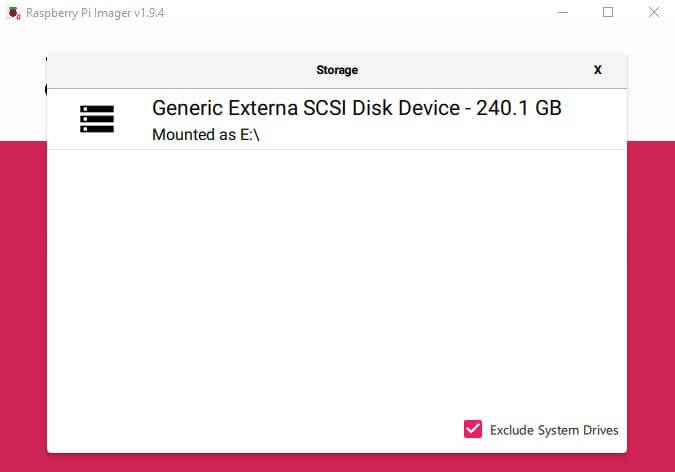675x472 pixels.
Task: Toggle the Exclude System Drives checkbox
Action: click(x=473, y=429)
